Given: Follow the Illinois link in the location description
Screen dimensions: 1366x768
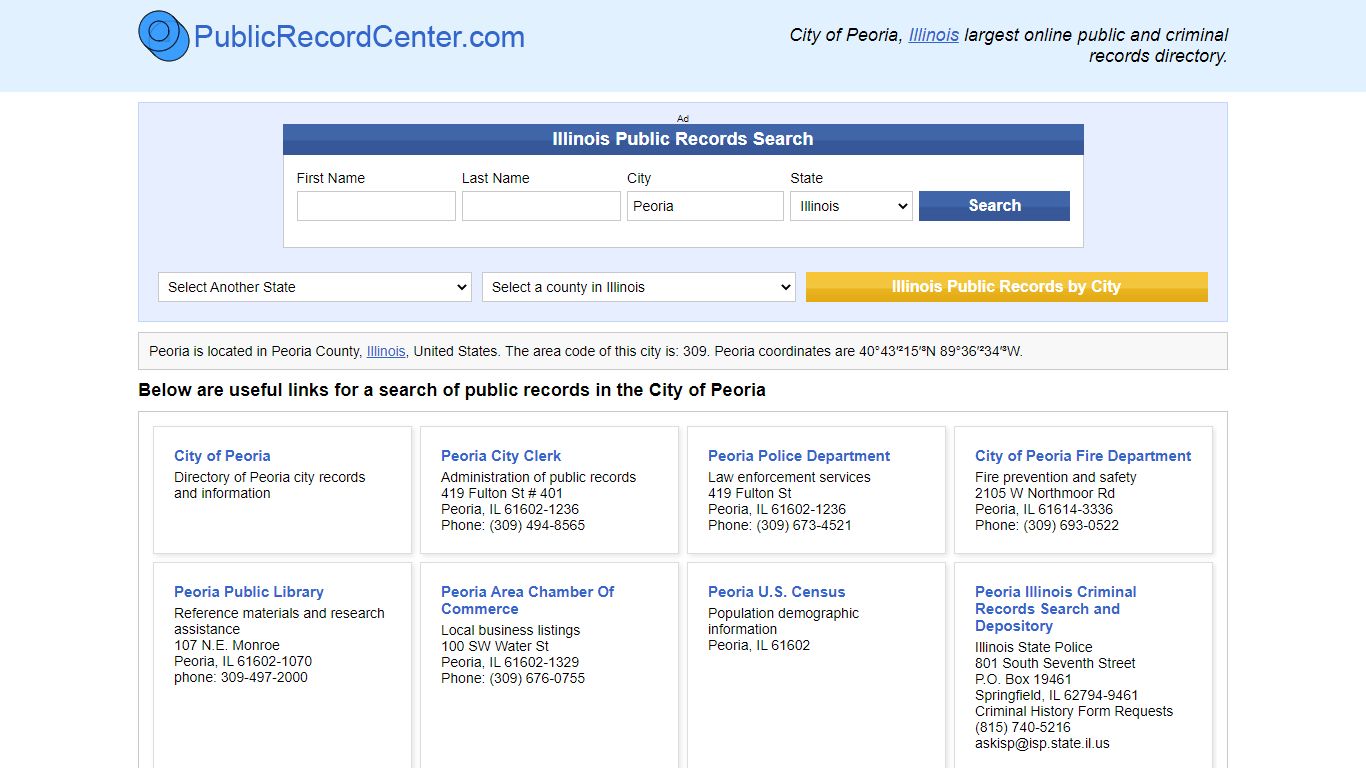Looking at the screenshot, I should click(386, 351).
